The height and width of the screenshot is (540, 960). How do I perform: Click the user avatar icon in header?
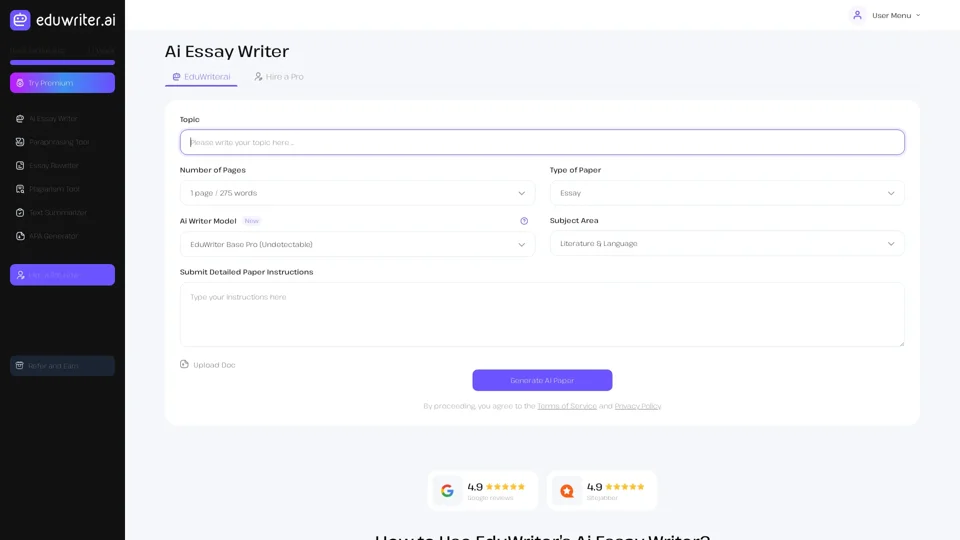(857, 15)
